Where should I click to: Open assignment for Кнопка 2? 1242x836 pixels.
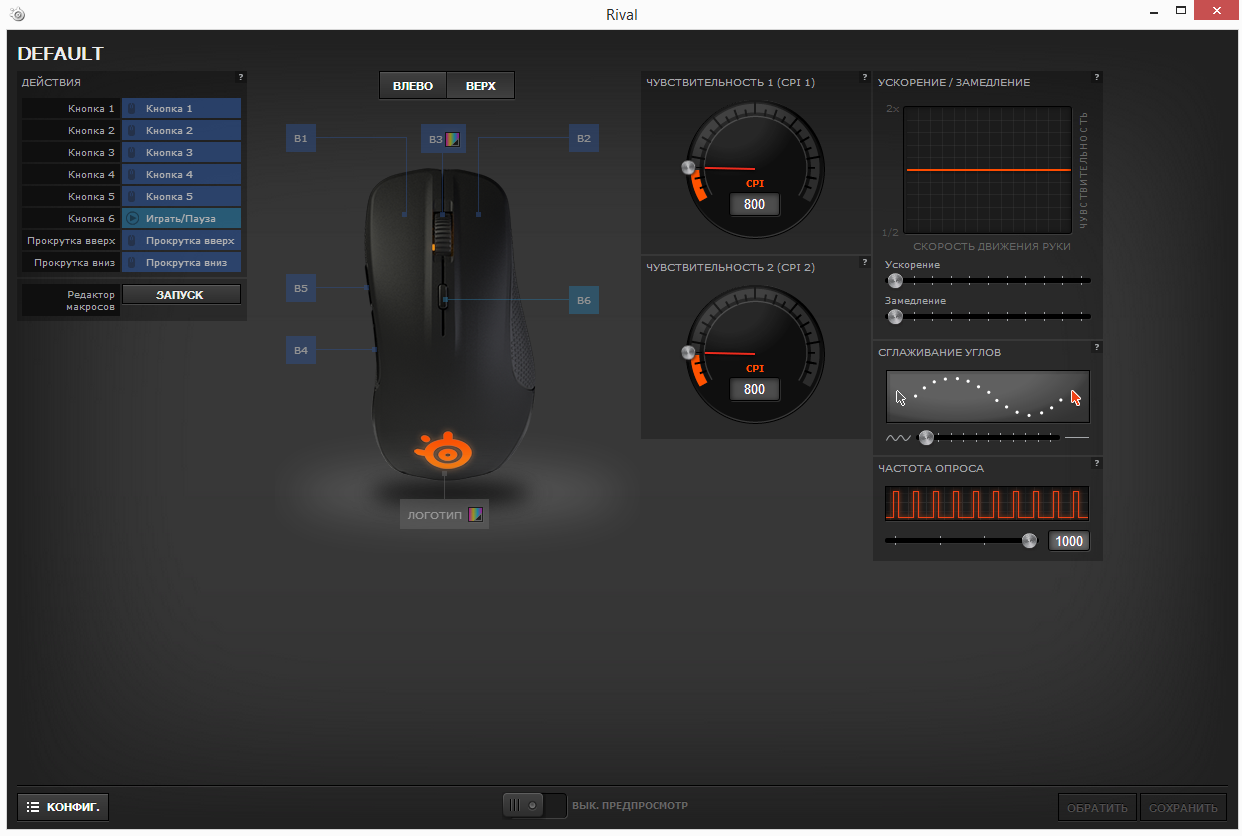coord(182,130)
